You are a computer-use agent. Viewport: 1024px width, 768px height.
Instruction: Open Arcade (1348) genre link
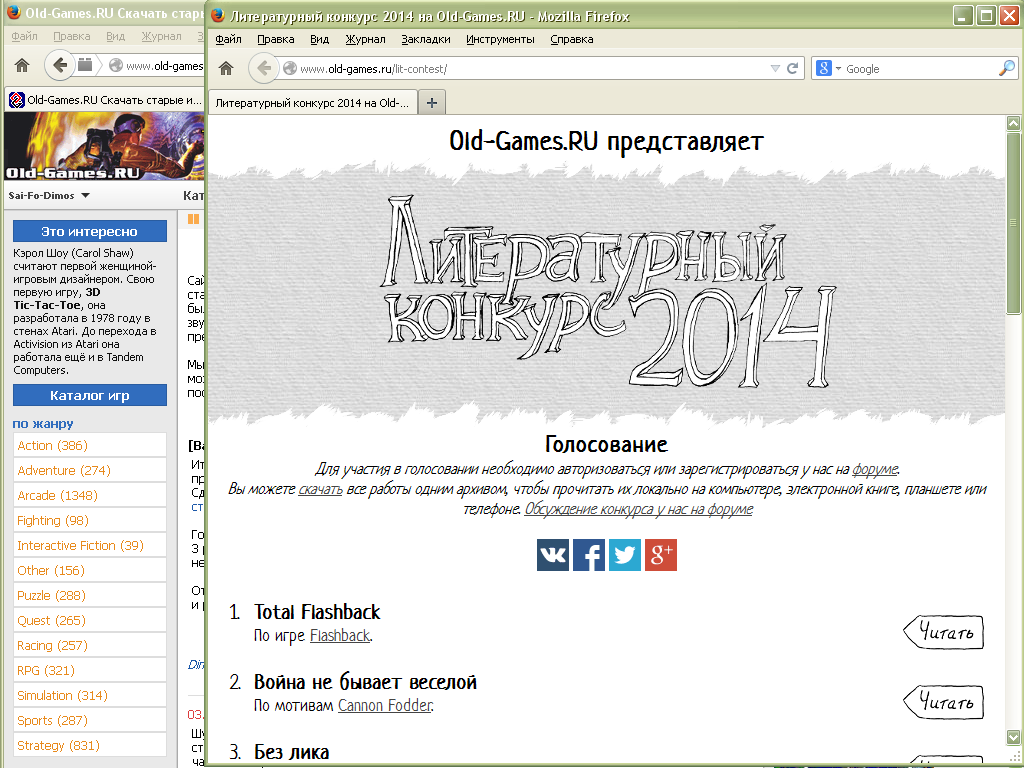click(x=57, y=495)
